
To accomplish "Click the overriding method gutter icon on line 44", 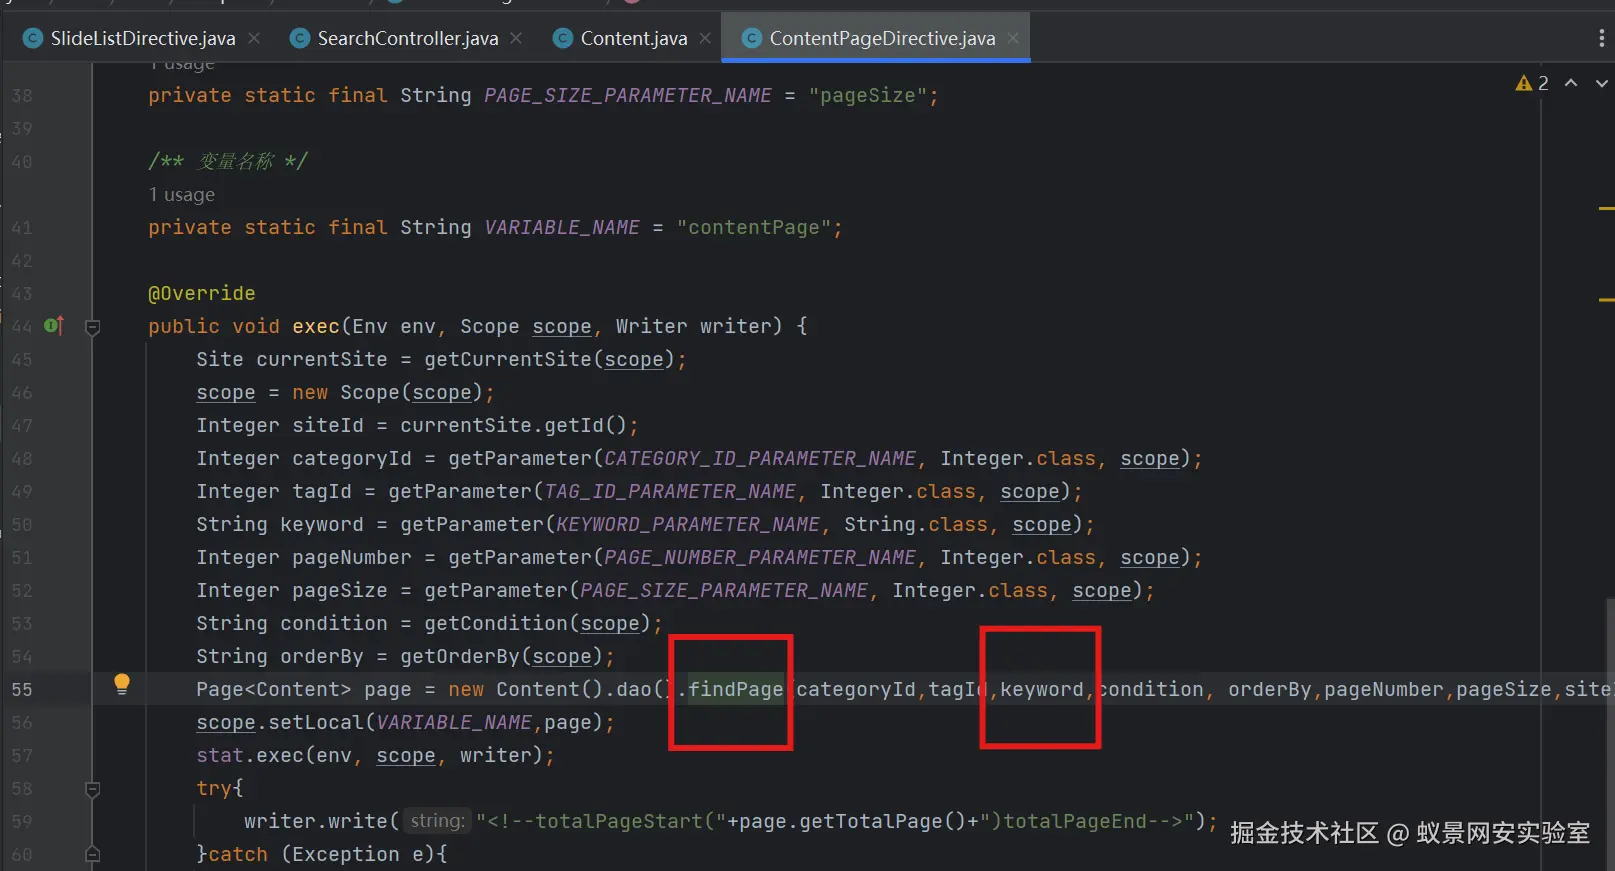I will [x=54, y=325].
